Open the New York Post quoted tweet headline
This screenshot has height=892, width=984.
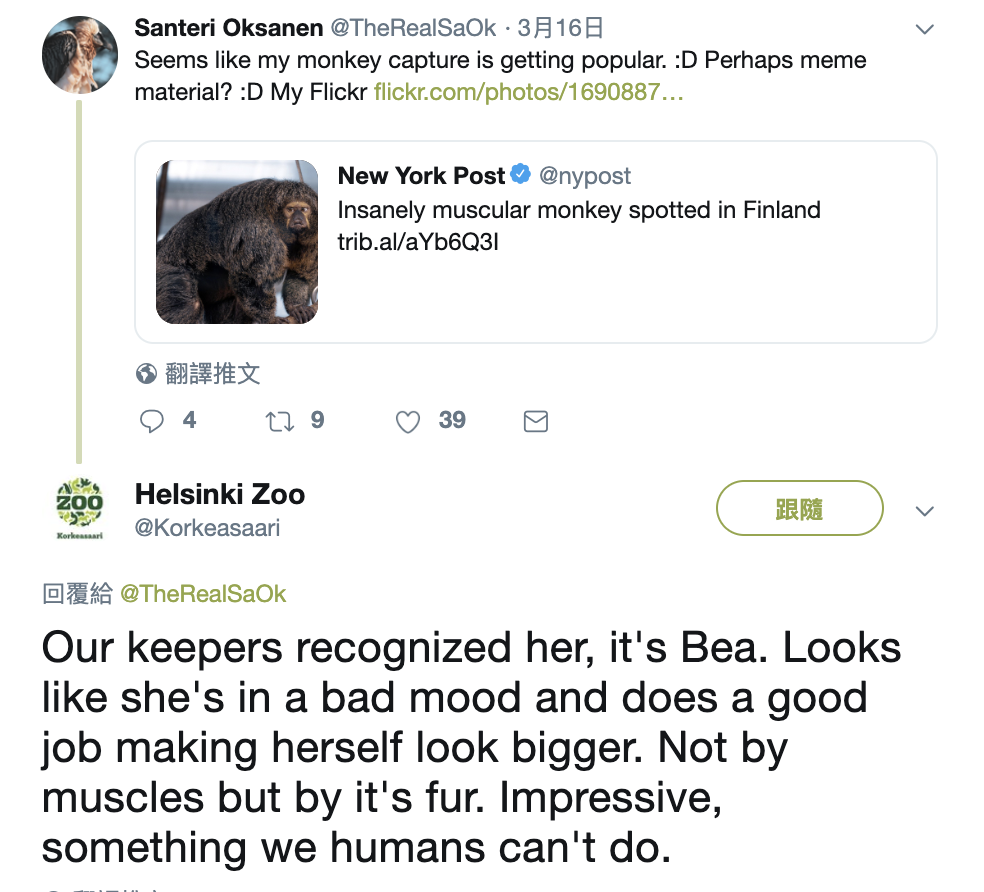tap(579, 211)
